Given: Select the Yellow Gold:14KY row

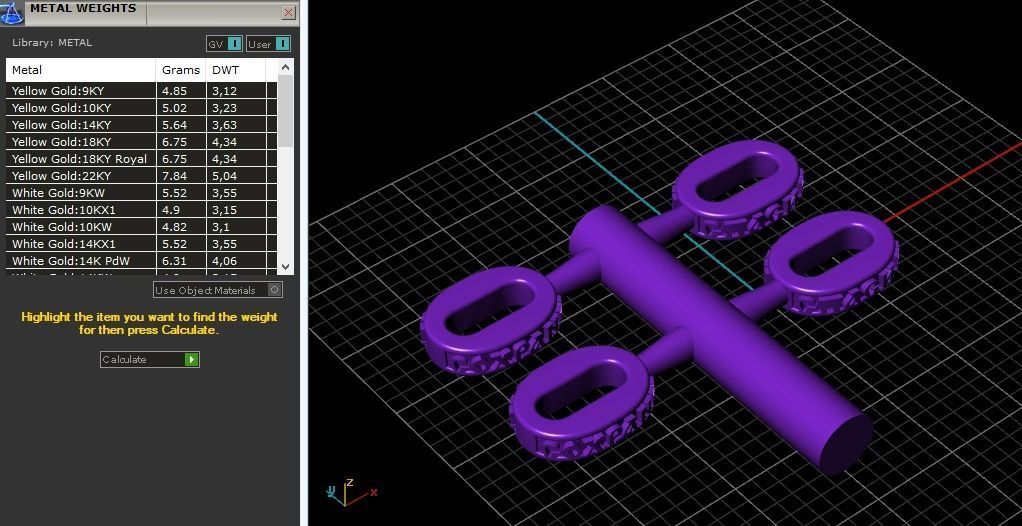Looking at the screenshot, I should pyautogui.click(x=141, y=124).
